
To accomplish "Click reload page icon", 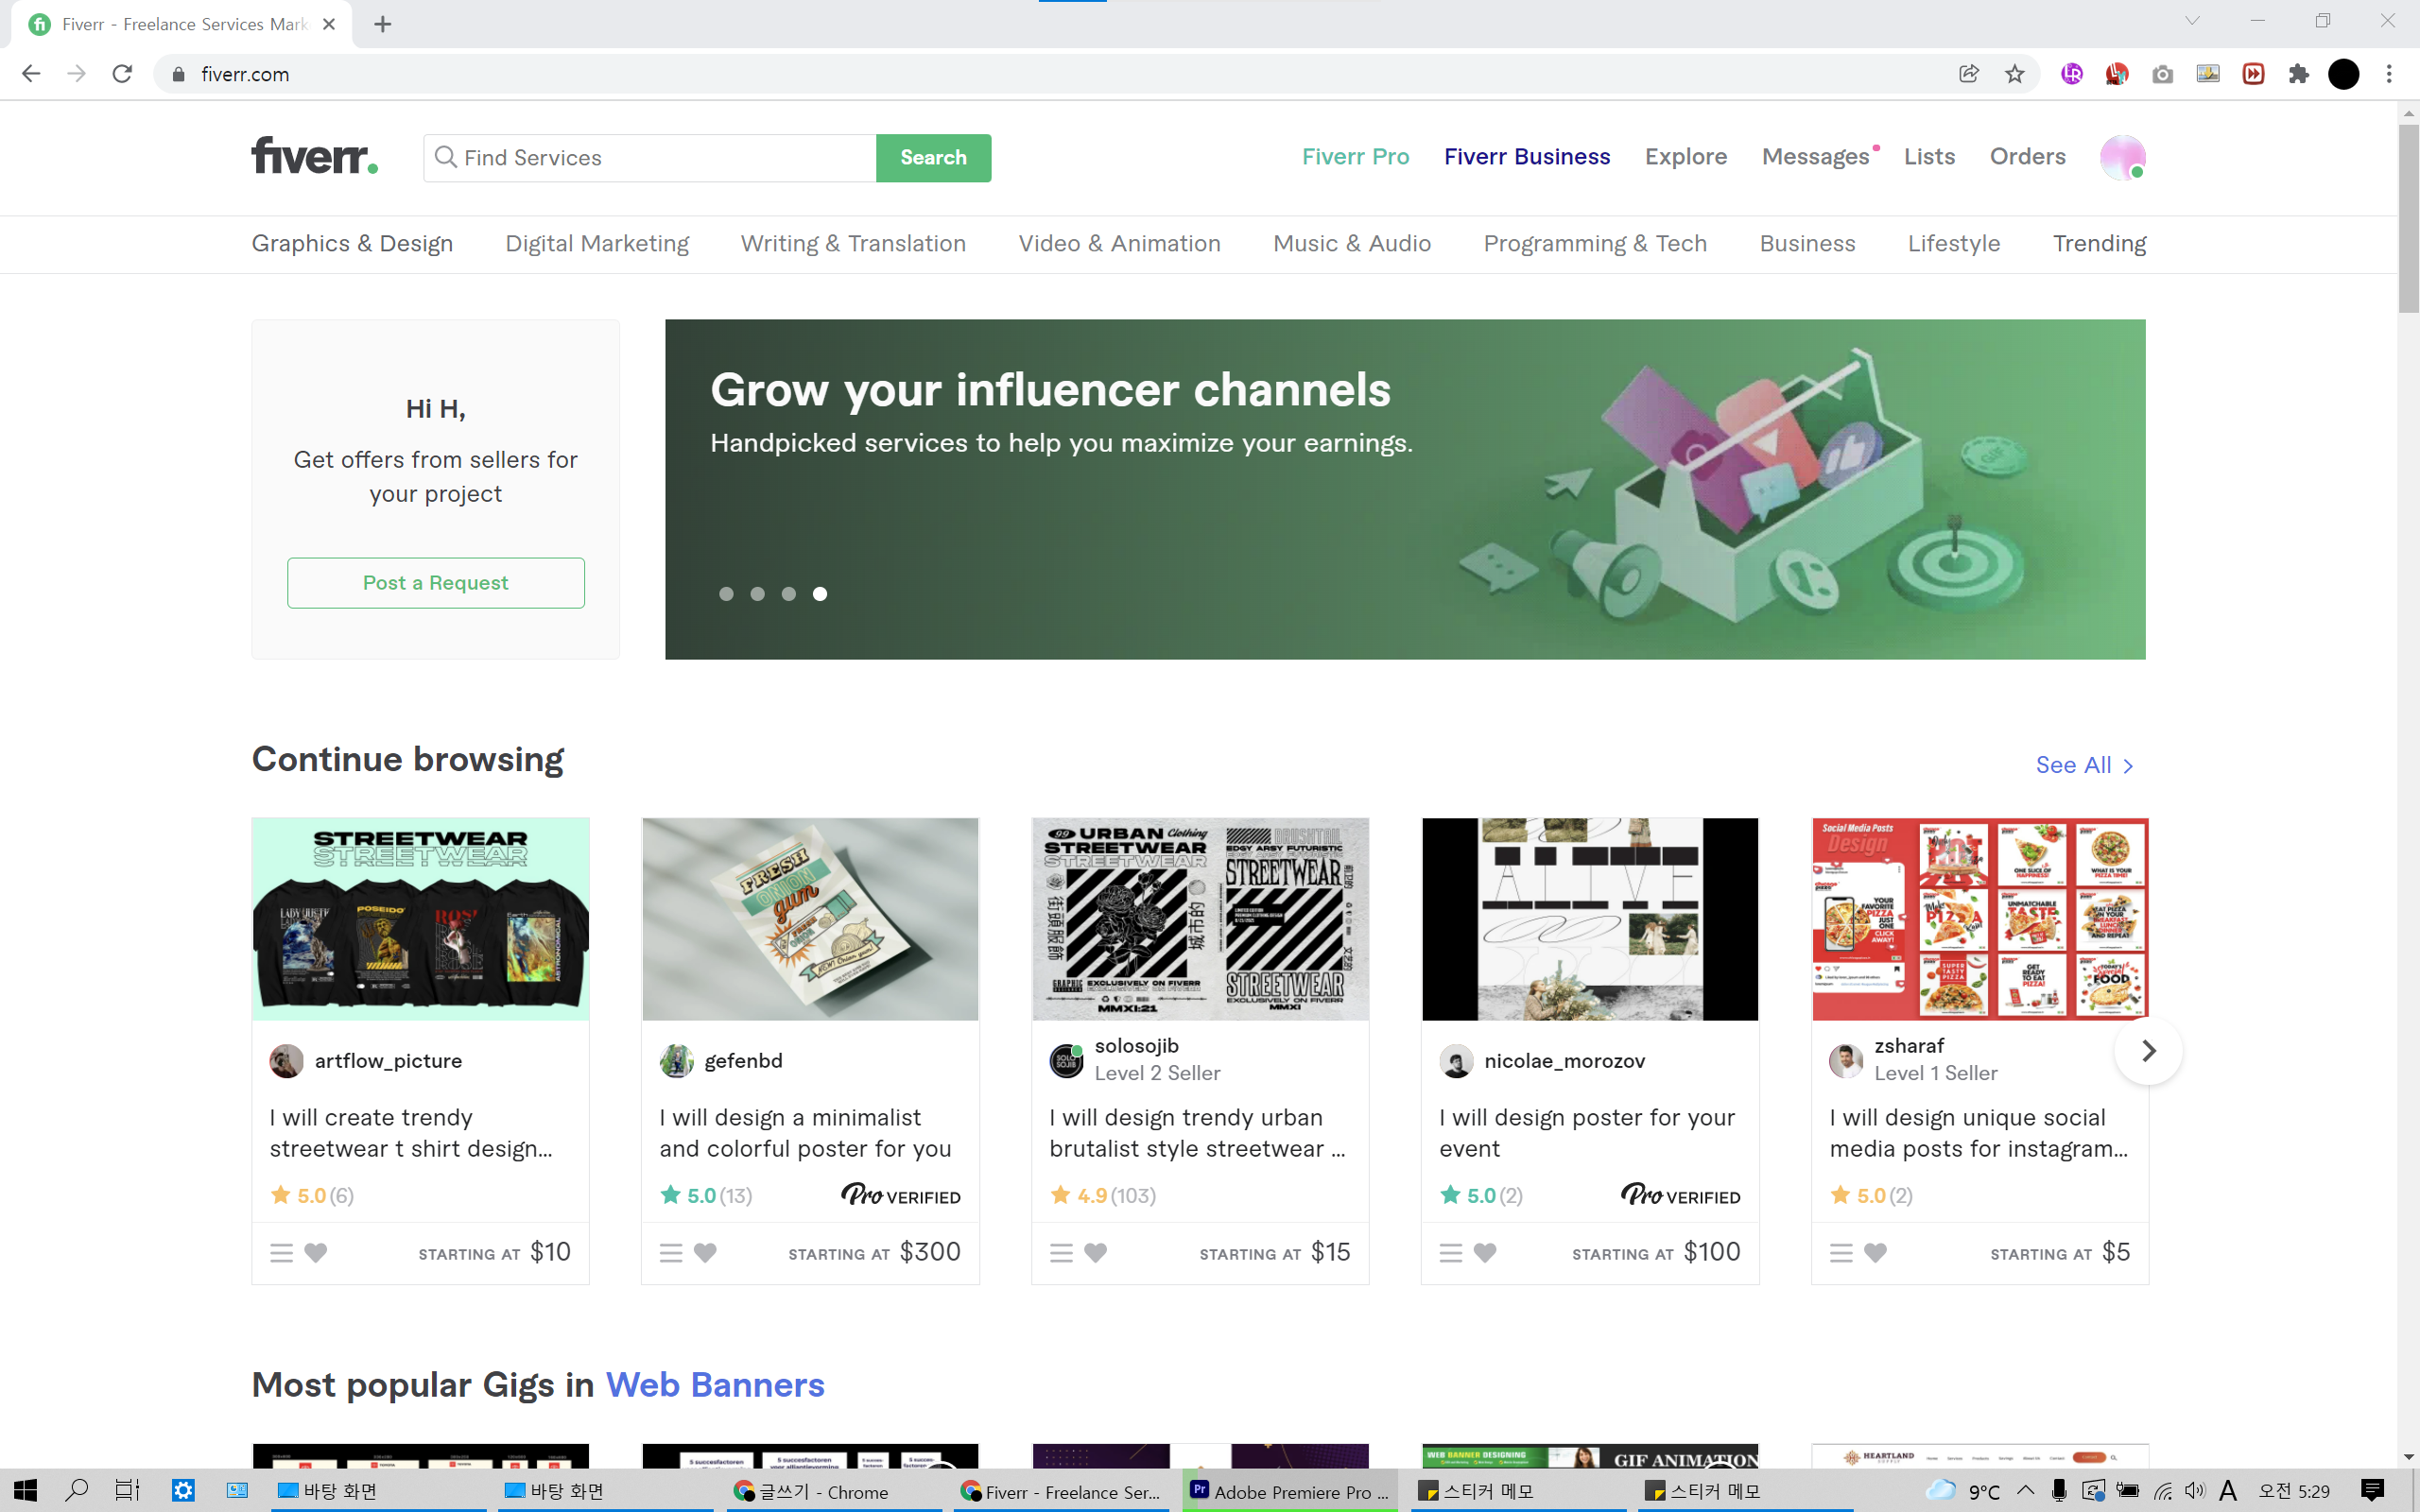I will [x=122, y=74].
